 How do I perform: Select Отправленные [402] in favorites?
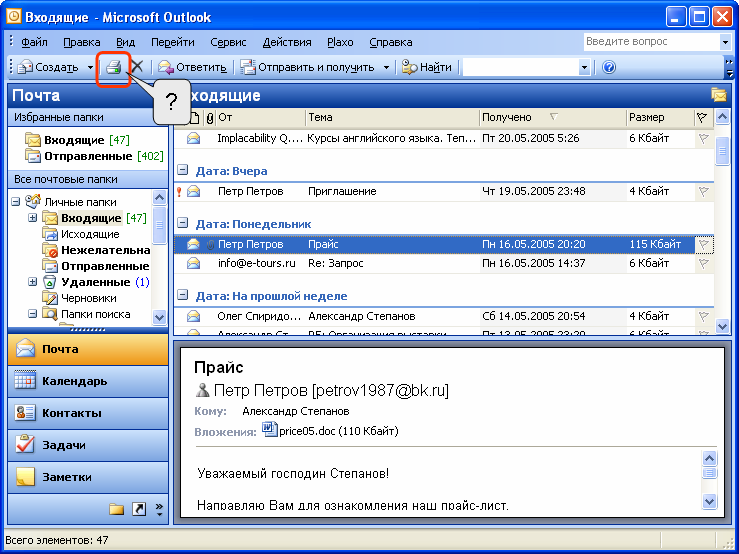(94, 156)
